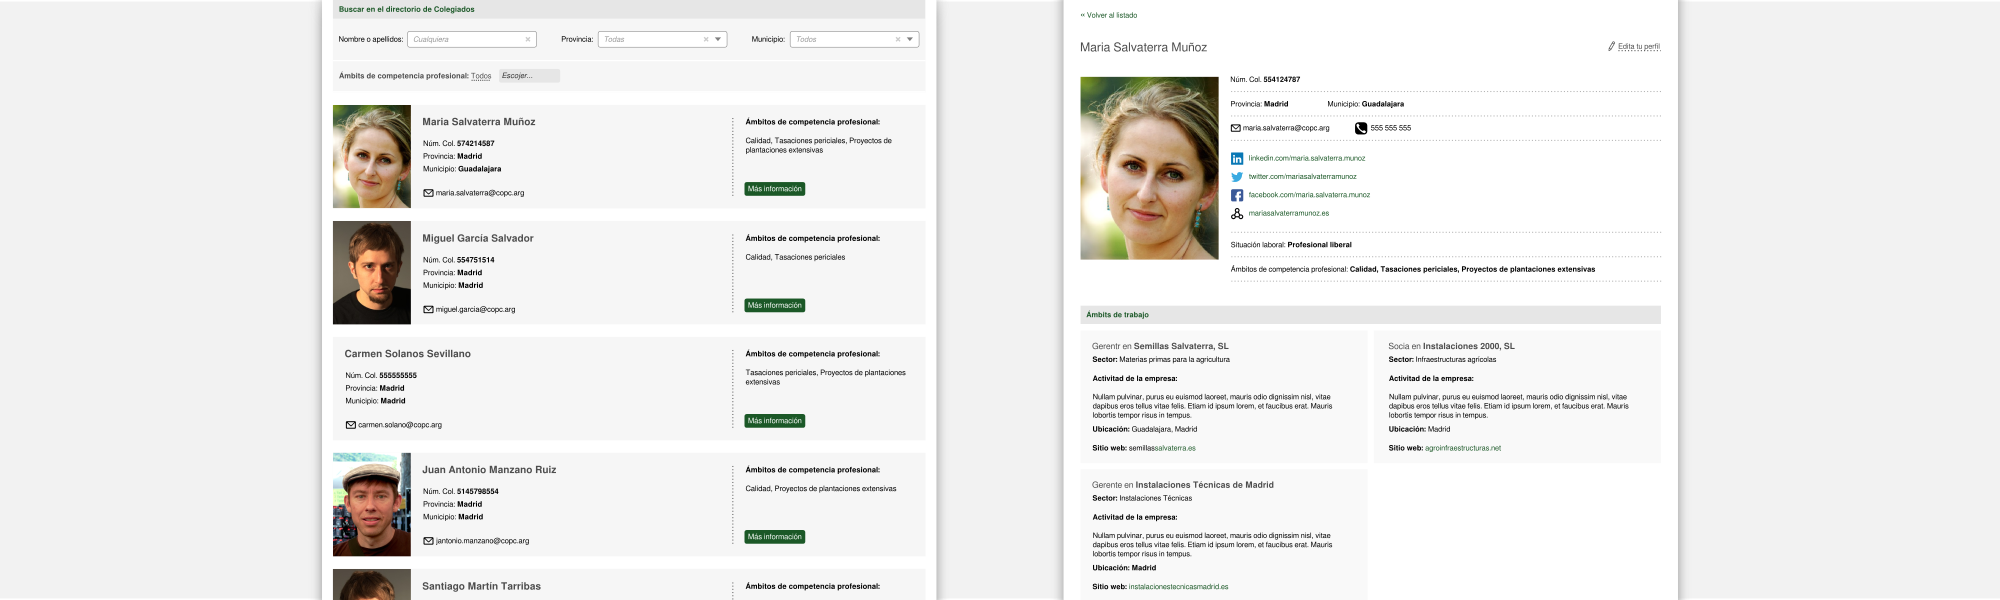Click inside the Municipio combo box showing Todos

tap(854, 40)
